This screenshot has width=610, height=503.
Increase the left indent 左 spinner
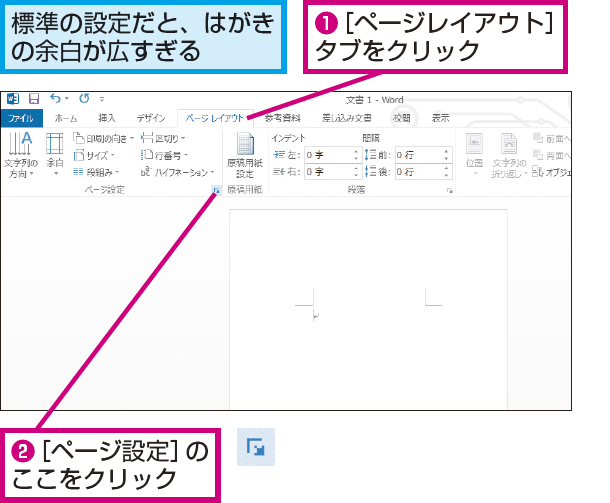[x=356, y=151]
